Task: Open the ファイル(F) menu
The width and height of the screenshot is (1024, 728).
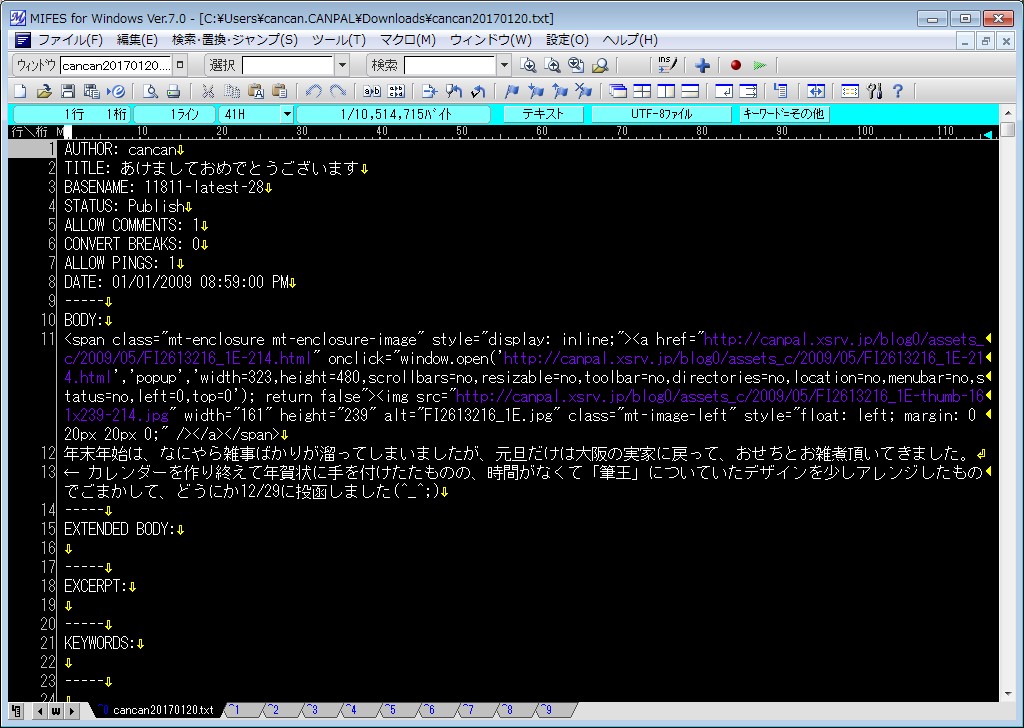Action: point(71,40)
